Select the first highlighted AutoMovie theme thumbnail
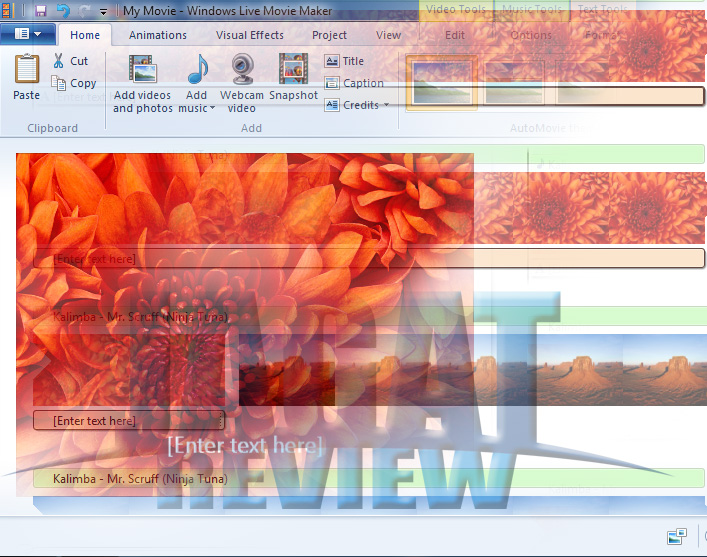Image resolution: width=707 pixels, height=557 pixels. (x=442, y=82)
